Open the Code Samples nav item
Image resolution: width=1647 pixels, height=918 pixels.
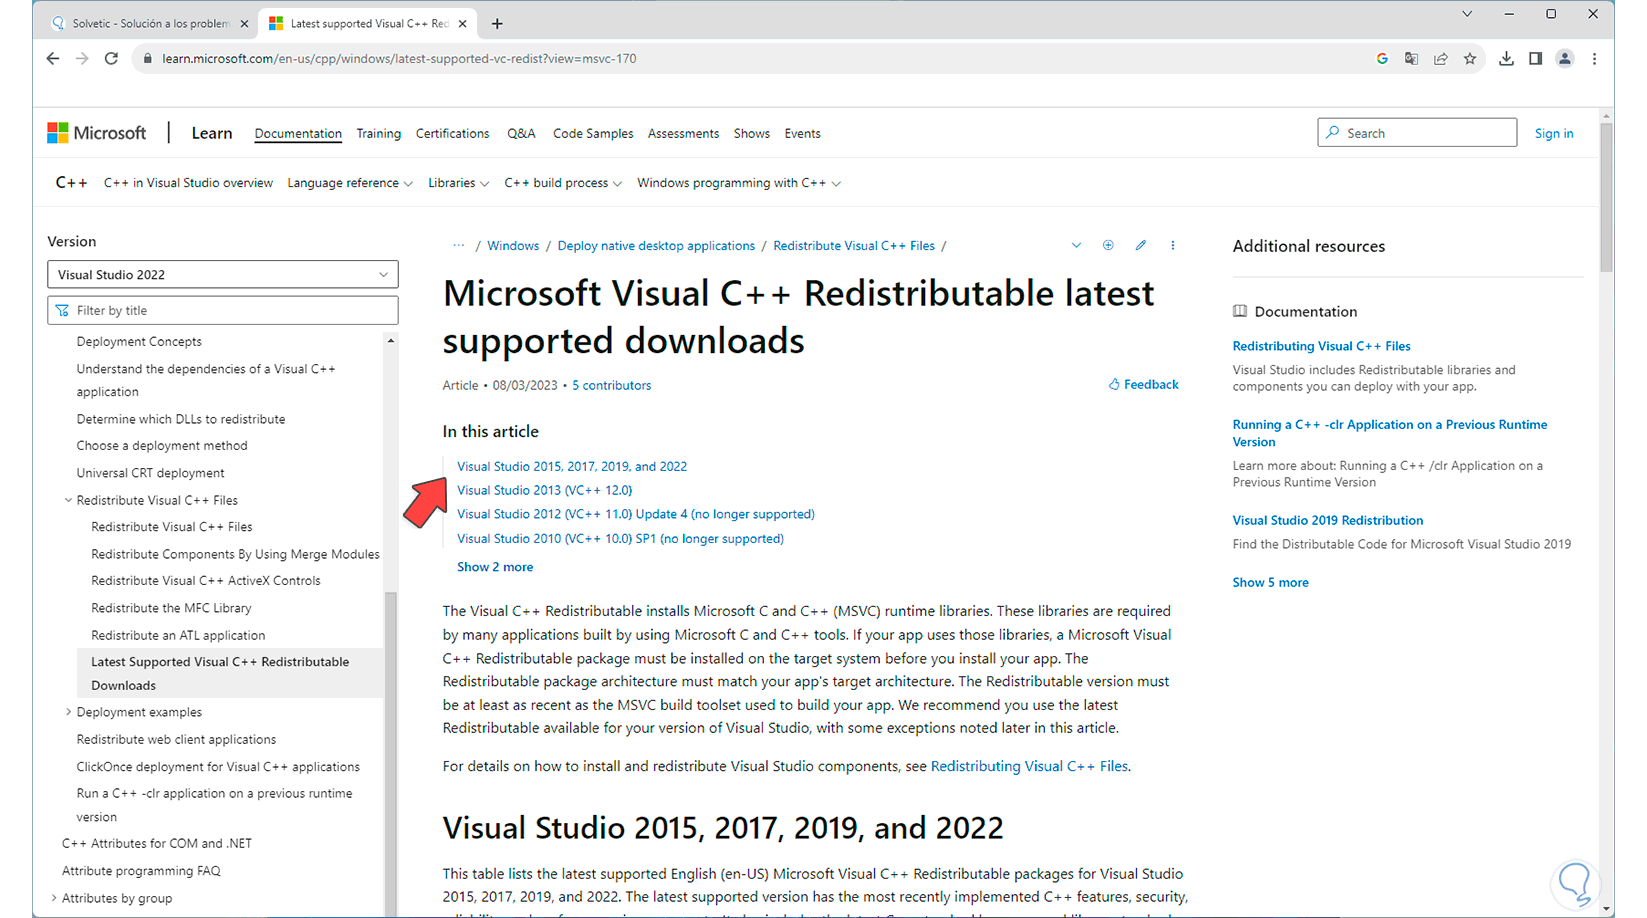(x=593, y=133)
